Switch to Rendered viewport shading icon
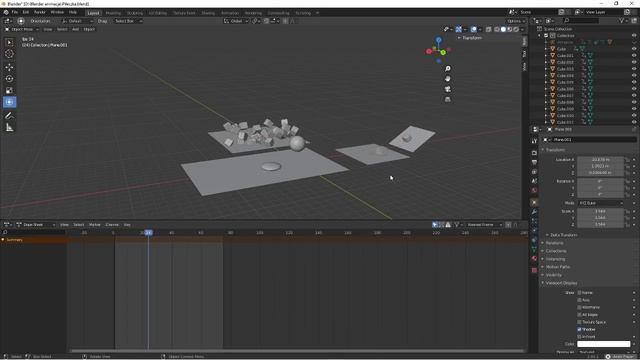Screen dimensions: 640x360 [x=516, y=29]
